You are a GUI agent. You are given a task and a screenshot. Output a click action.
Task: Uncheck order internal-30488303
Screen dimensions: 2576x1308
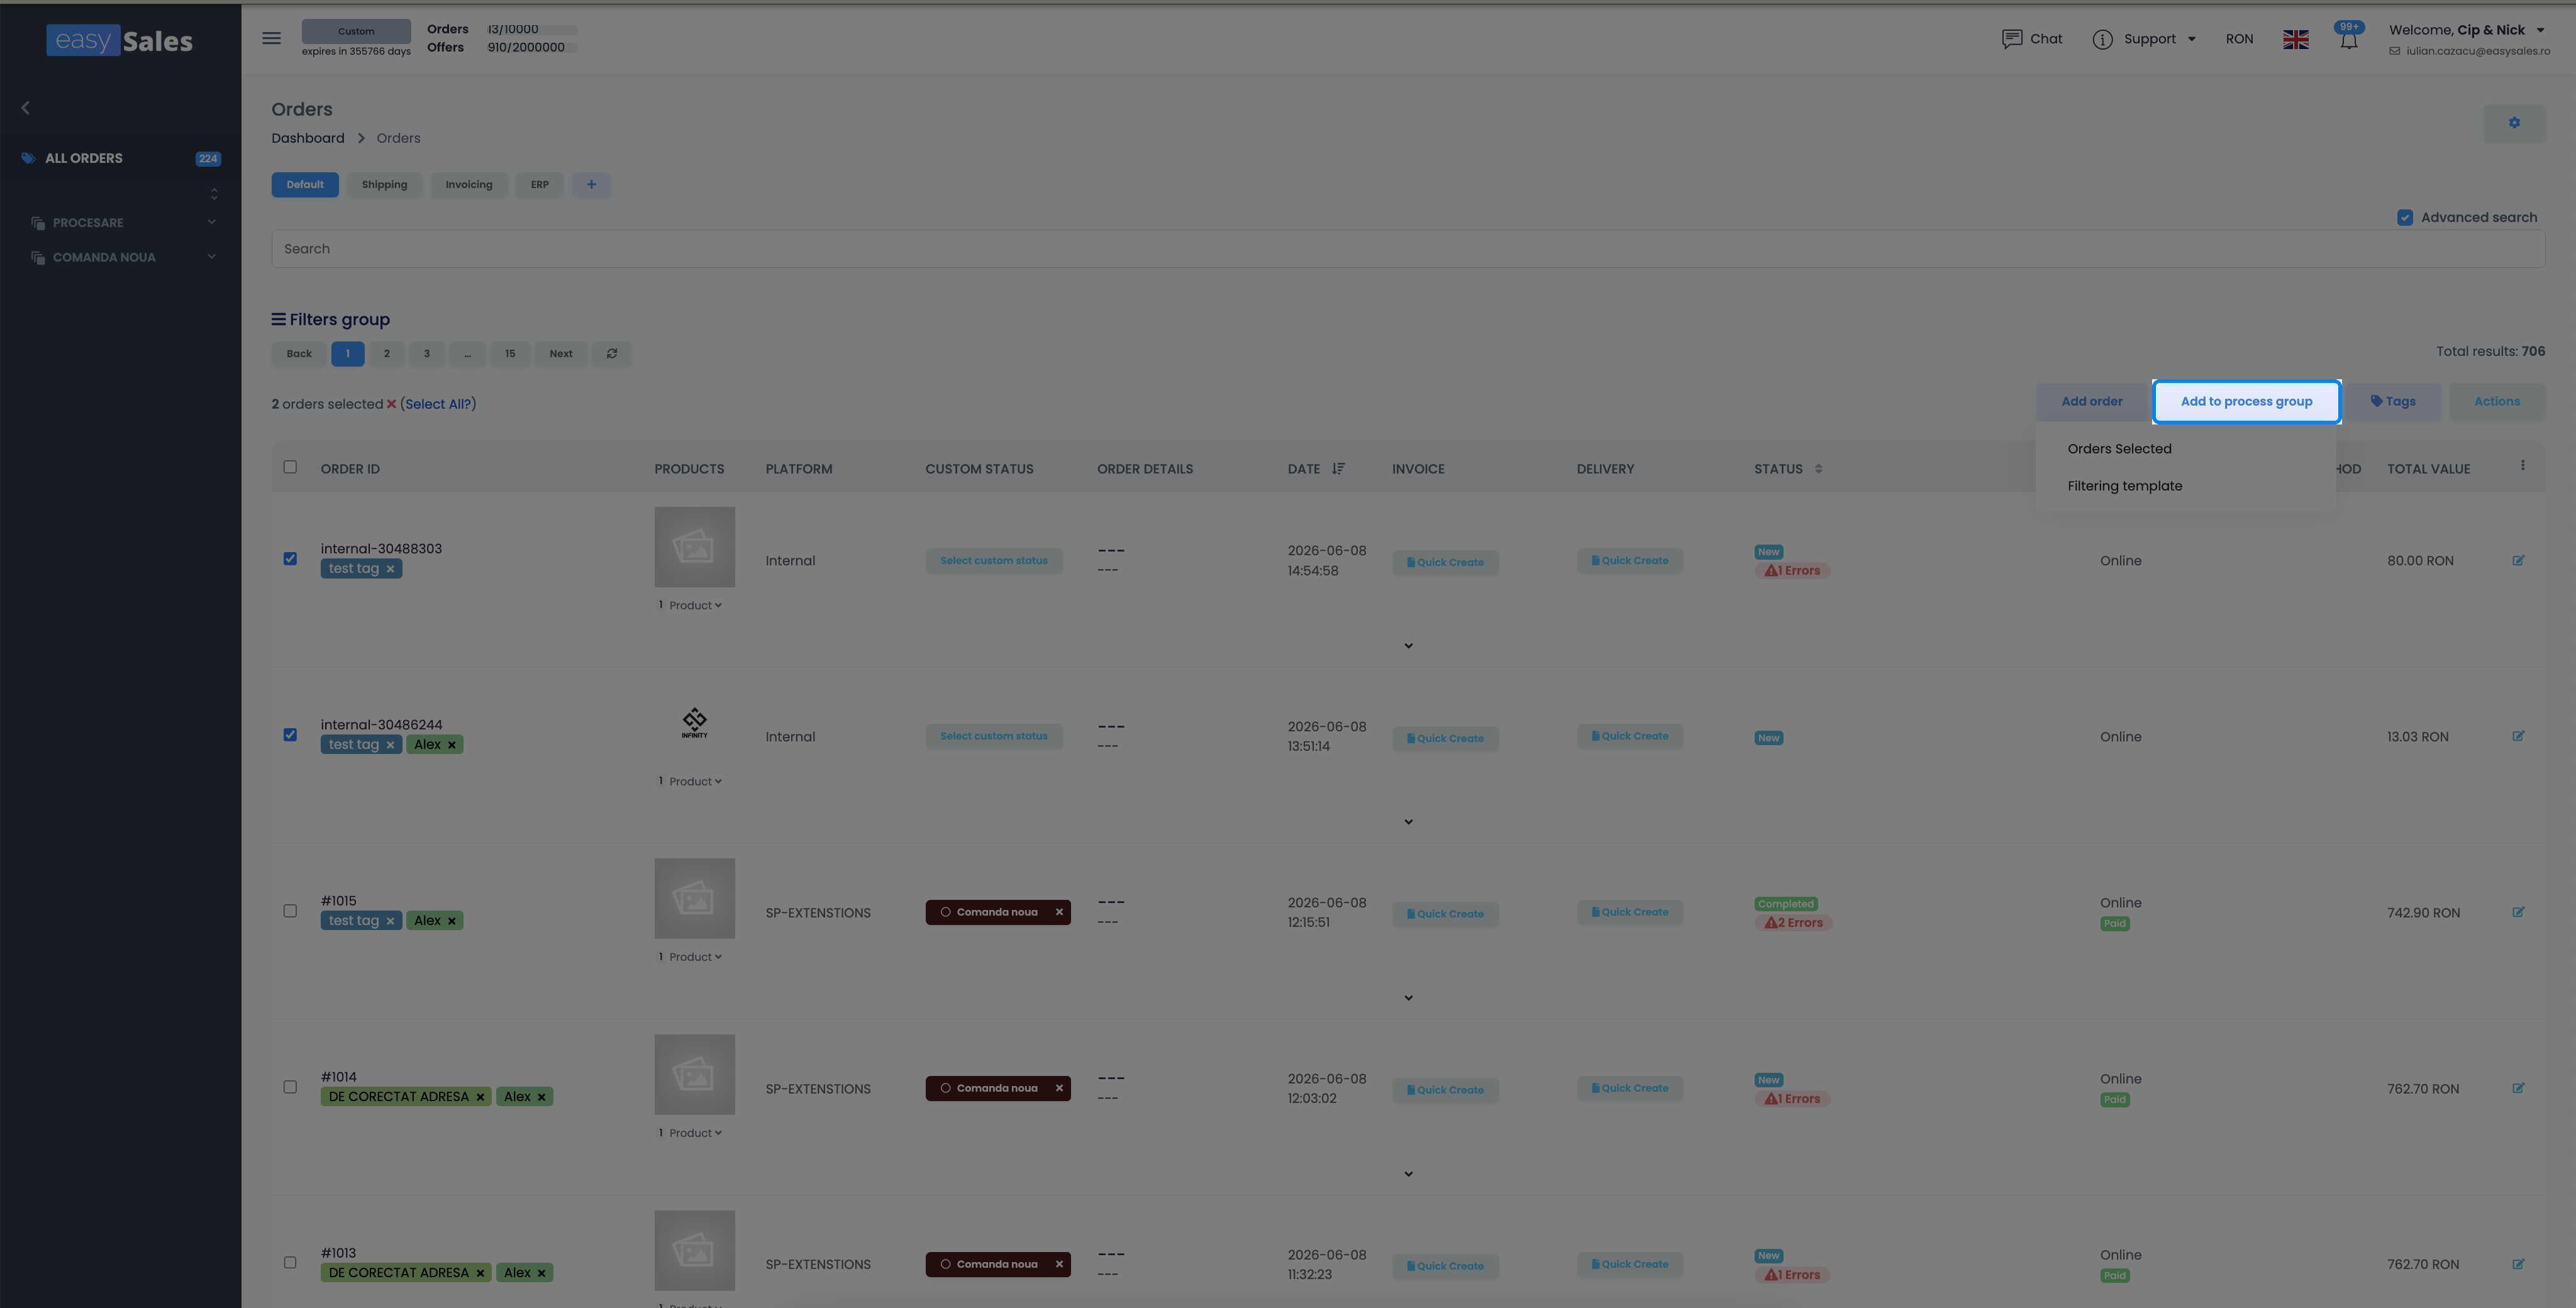290,559
